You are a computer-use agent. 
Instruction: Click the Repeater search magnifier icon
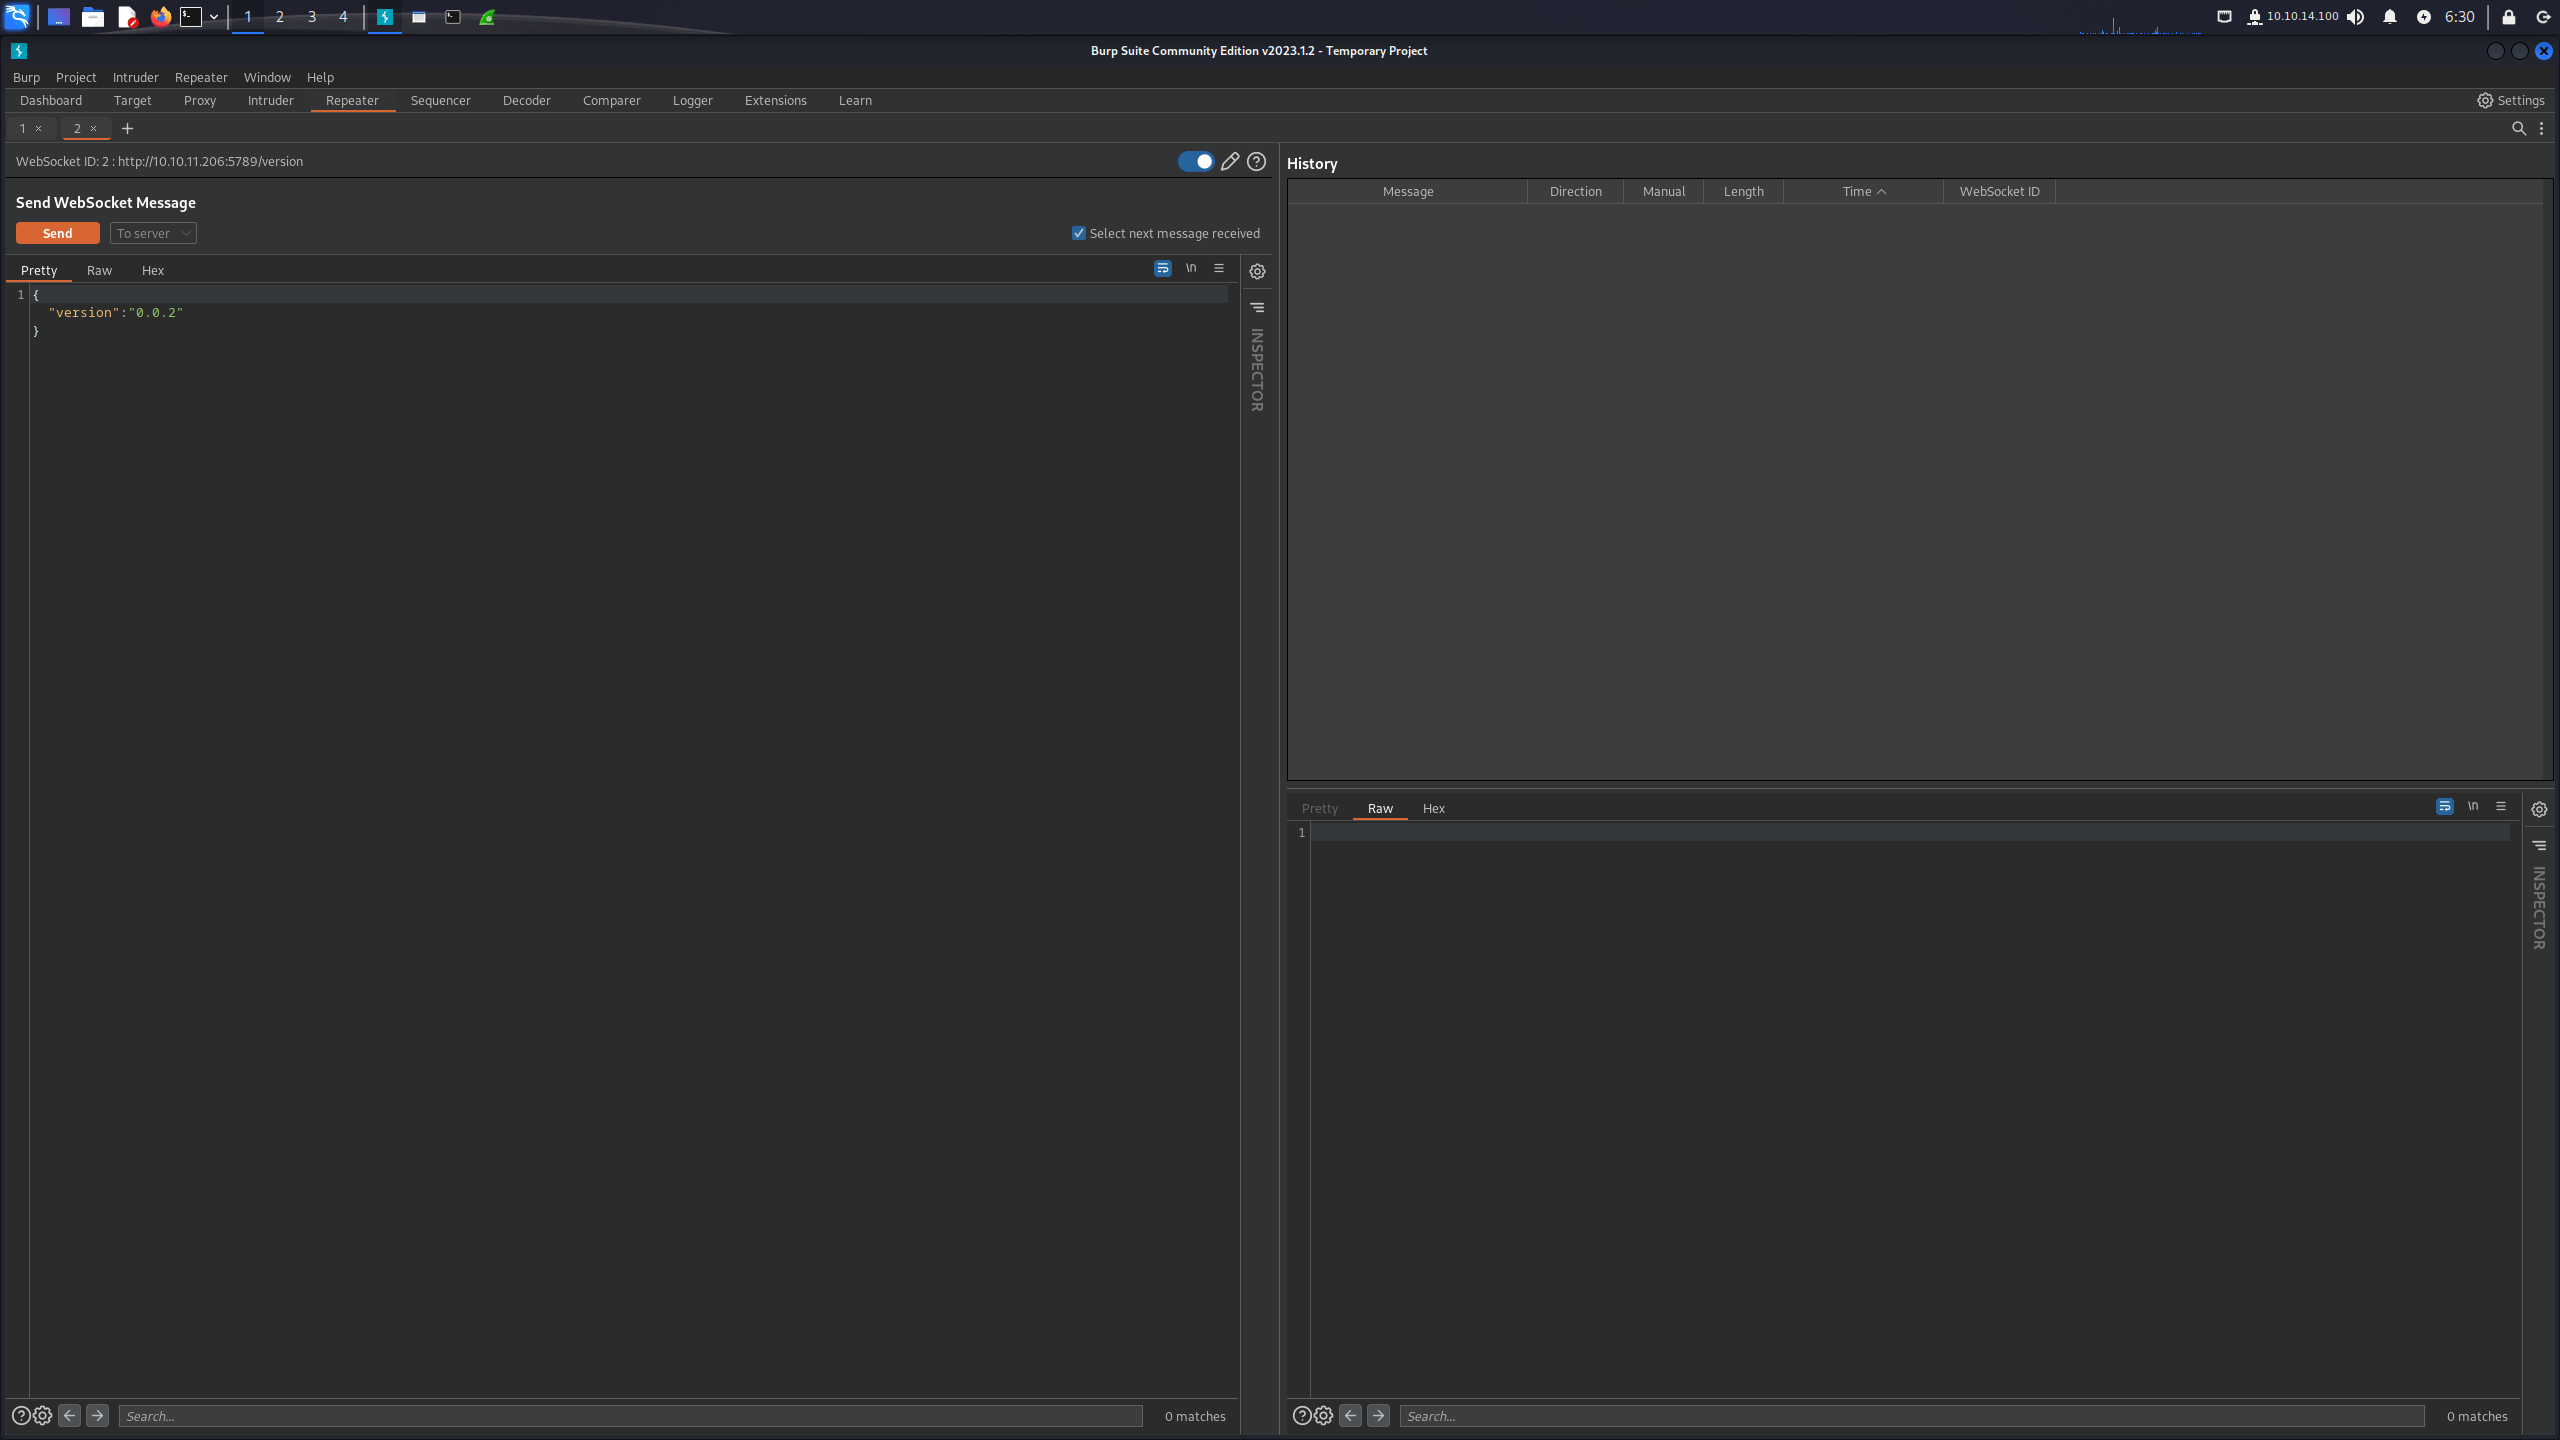pos(2519,128)
